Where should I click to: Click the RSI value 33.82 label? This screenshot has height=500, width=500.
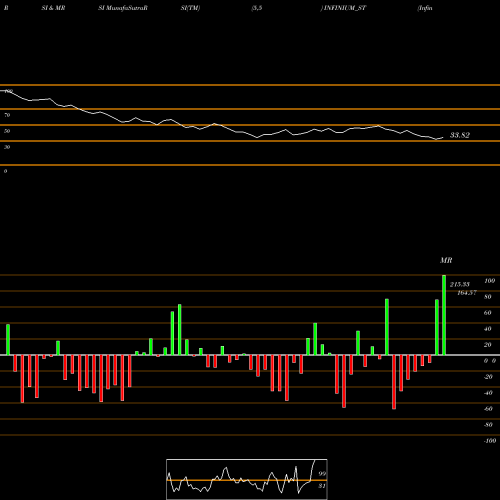pos(460,135)
